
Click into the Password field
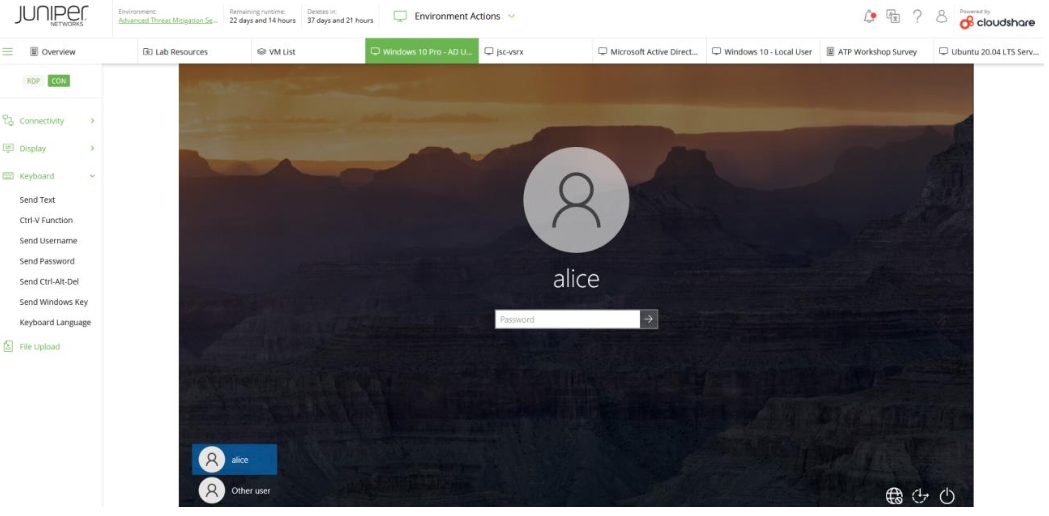[567, 320]
